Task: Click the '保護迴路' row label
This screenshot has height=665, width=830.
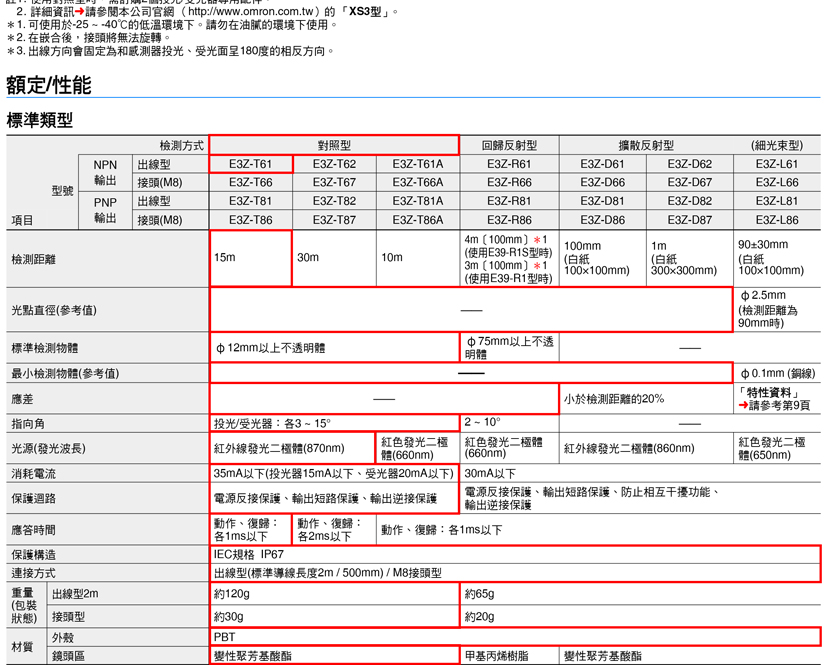Action: coord(33,499)
